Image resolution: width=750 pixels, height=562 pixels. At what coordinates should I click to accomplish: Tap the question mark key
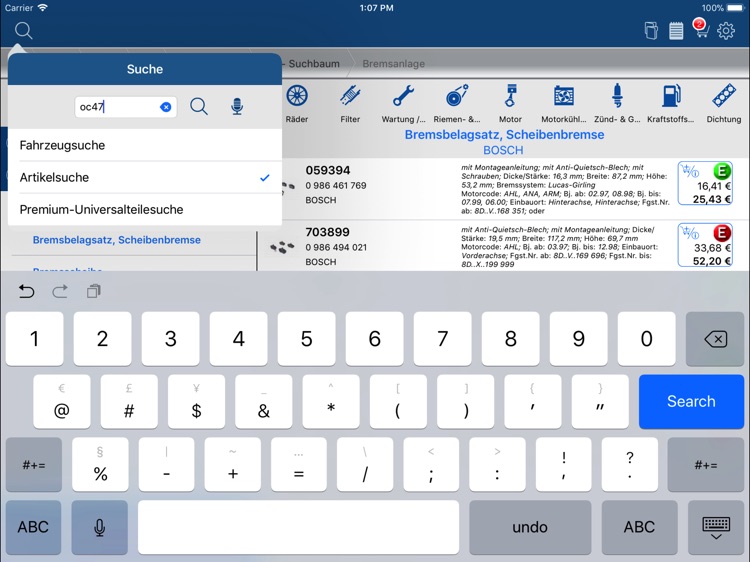630,465
